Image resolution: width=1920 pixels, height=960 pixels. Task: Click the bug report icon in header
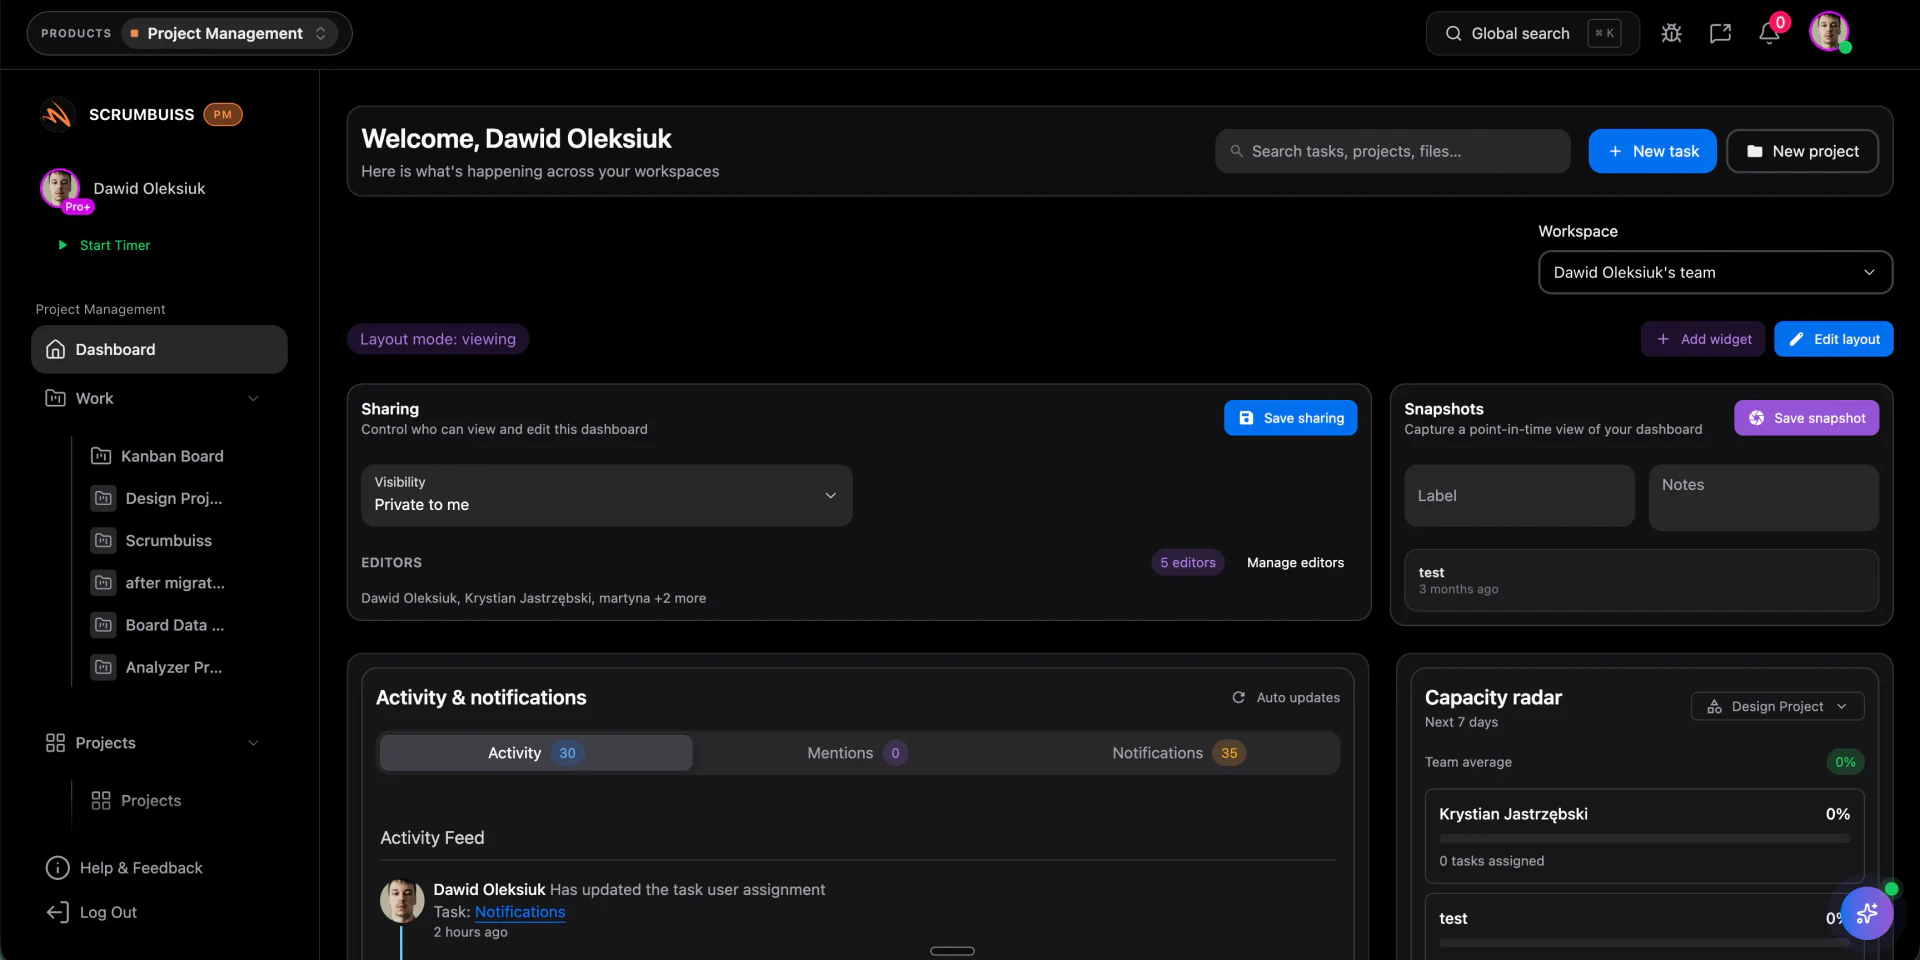[1671, 33]
